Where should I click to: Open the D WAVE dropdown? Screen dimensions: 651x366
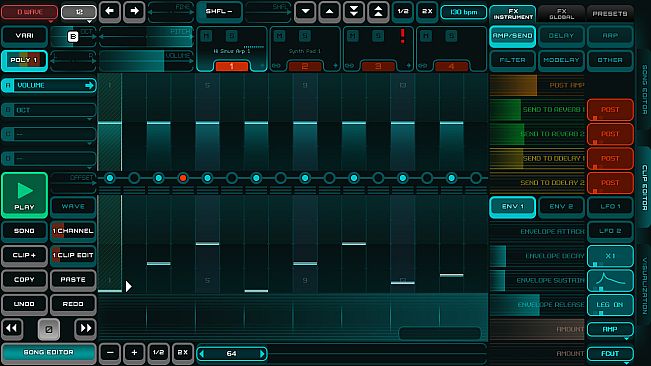(x=29, y=12)
